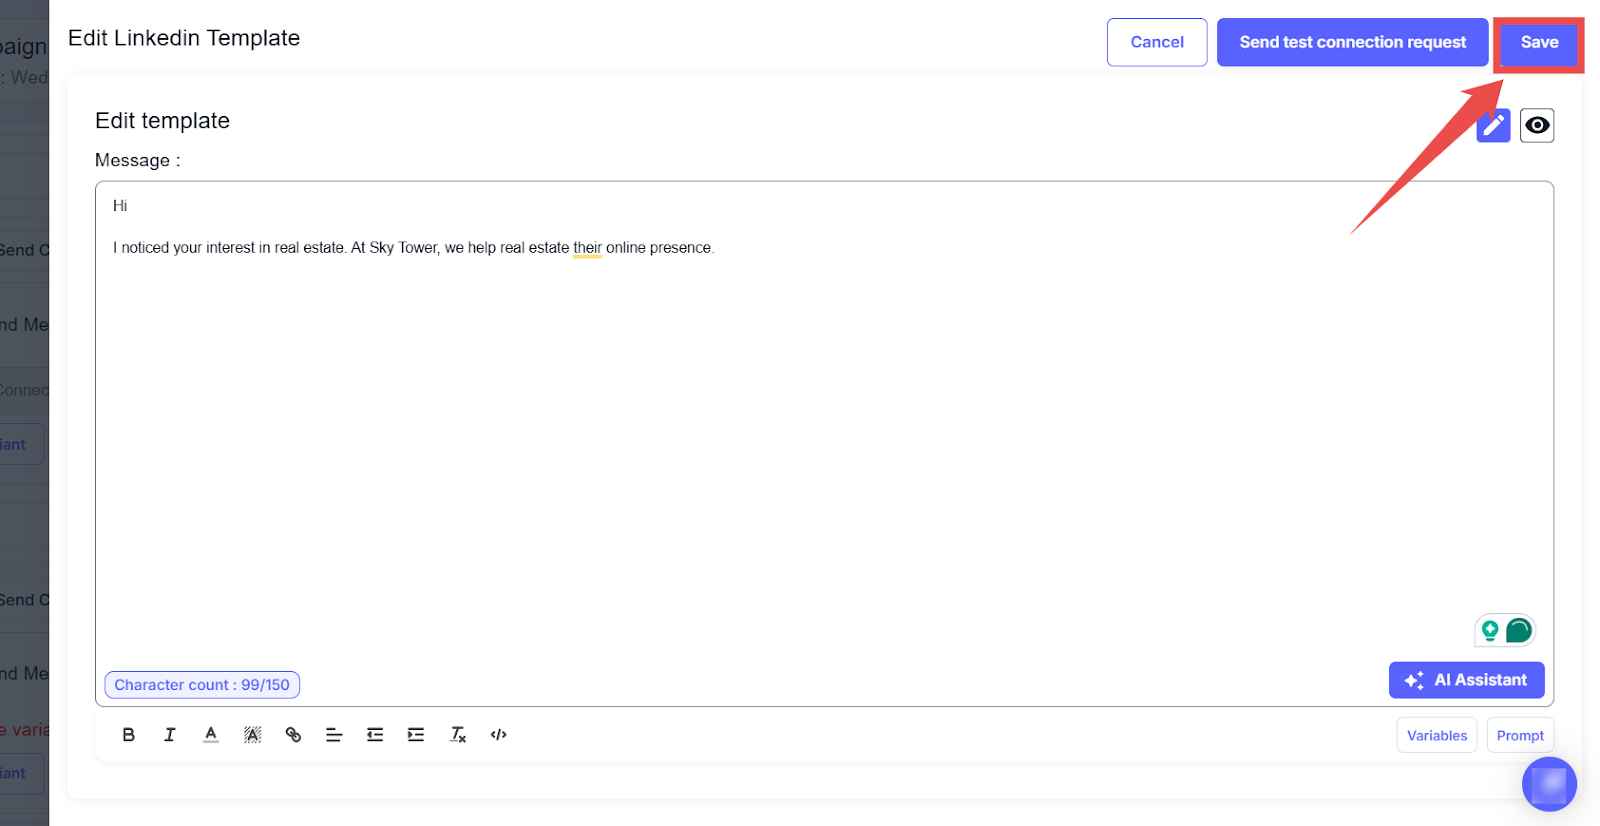Open the text background highlight color

pos(252,735)
